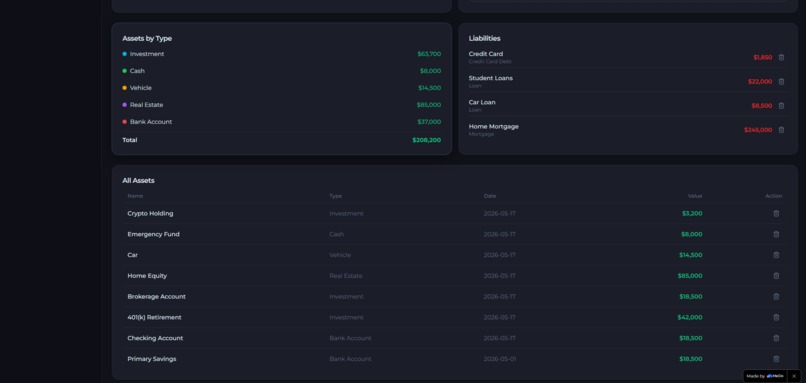Image resolution: width=806 pixels, height=383 pixels.
Task: Click the Liabilities heading
Action: [484, 39]
